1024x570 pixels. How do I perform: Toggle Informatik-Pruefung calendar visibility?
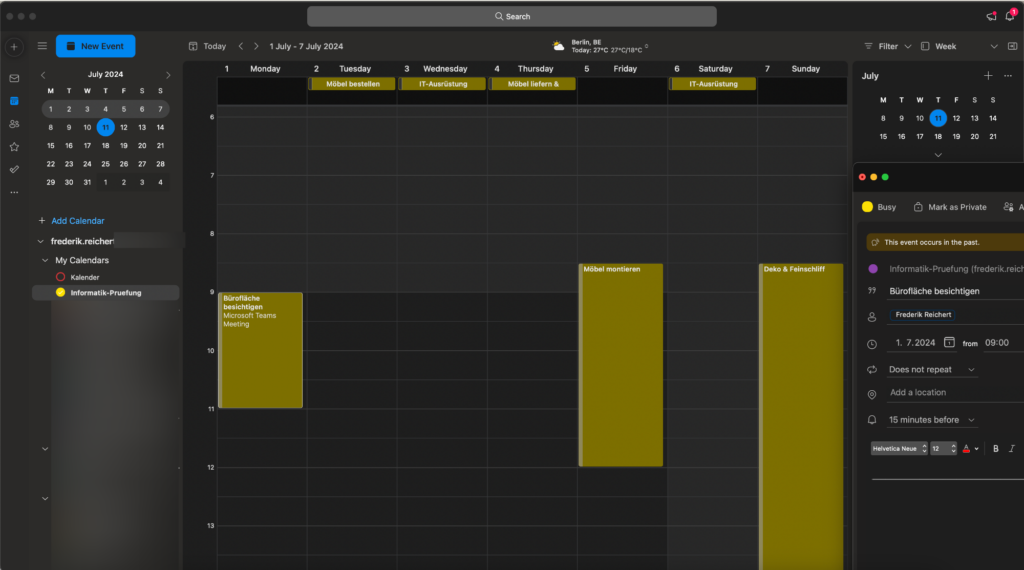(60, 293)
